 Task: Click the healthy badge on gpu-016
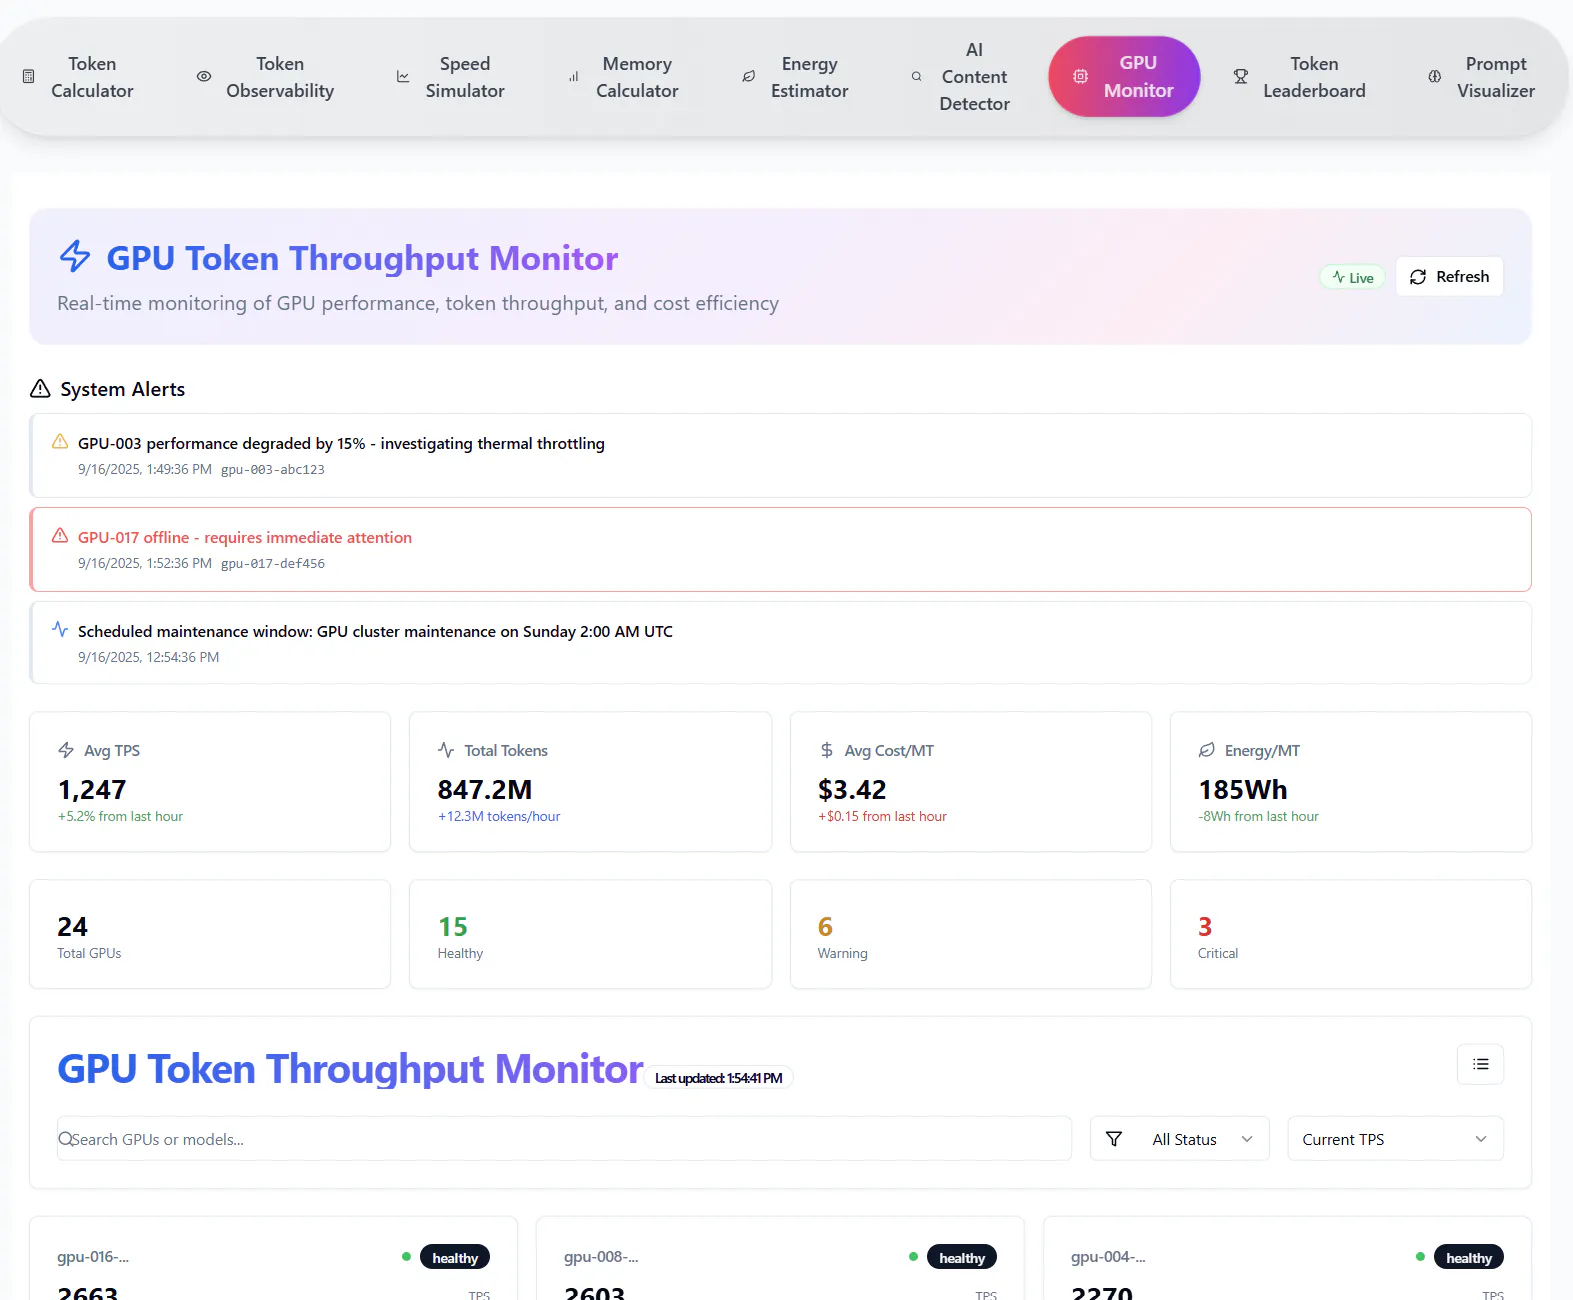[455, 1257]
